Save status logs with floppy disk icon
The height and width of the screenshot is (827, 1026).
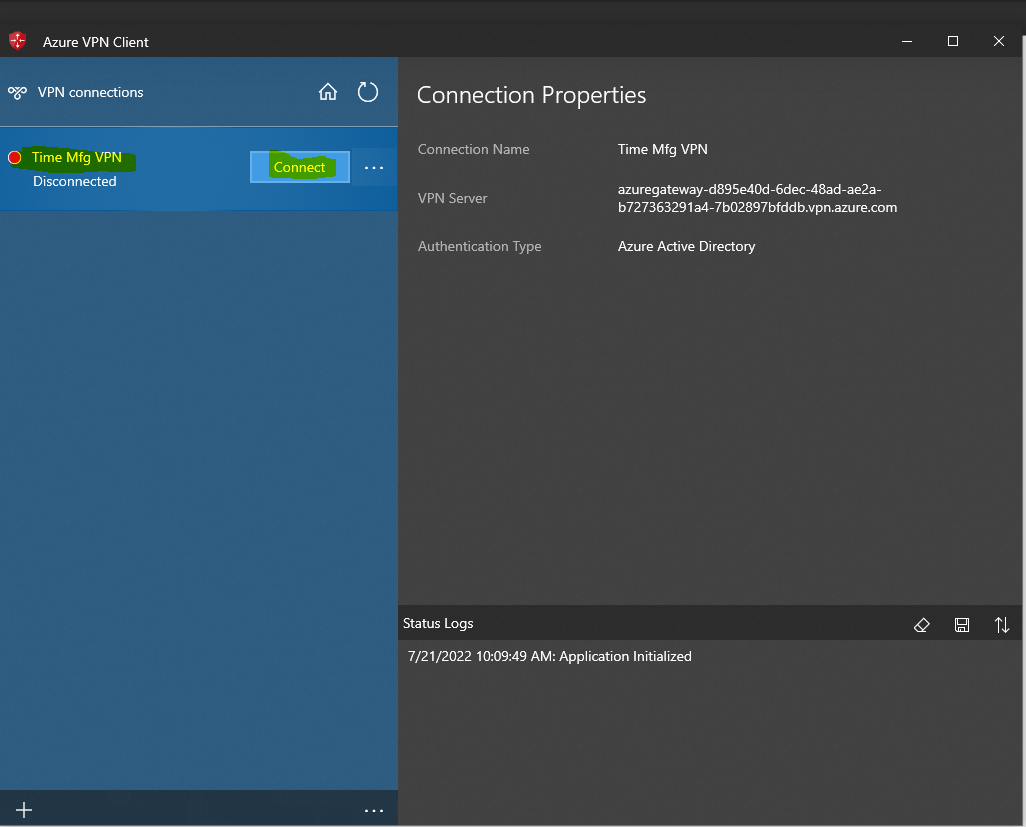point(962,625)
